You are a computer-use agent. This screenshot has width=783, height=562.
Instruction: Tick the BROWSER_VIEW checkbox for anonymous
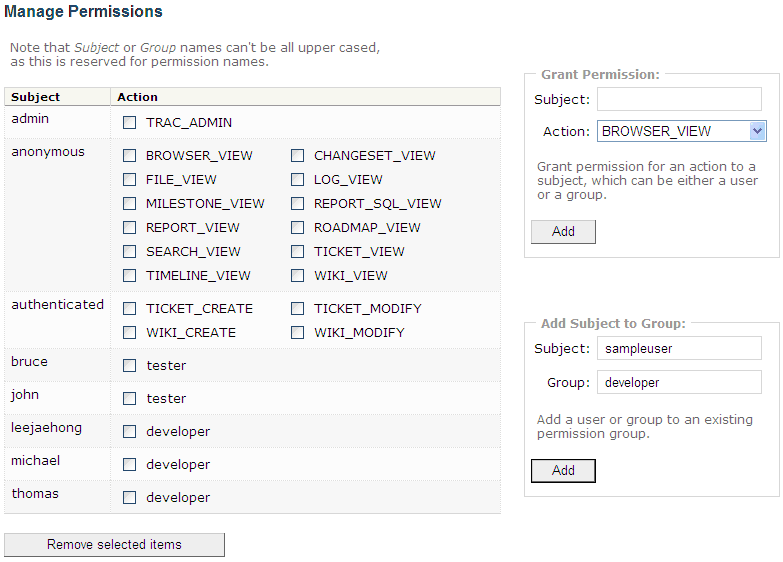click(130, 156)
